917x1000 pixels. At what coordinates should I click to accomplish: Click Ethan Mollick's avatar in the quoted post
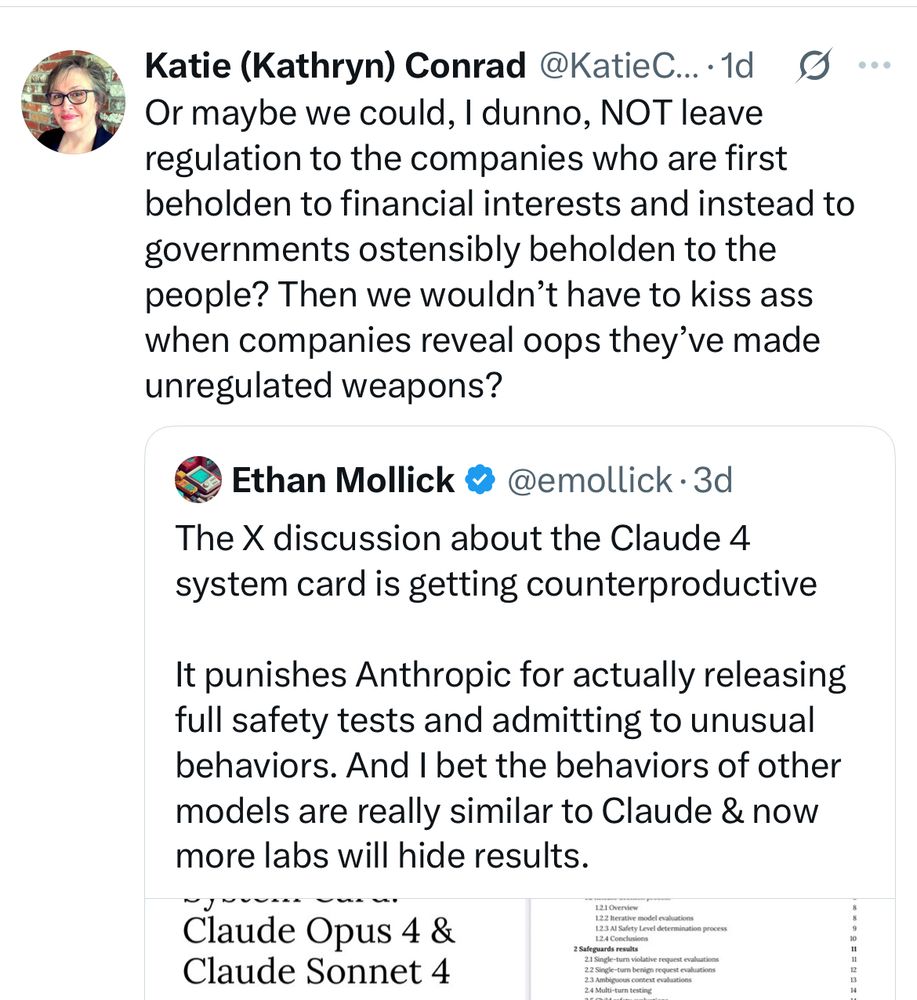pos(196,480)
